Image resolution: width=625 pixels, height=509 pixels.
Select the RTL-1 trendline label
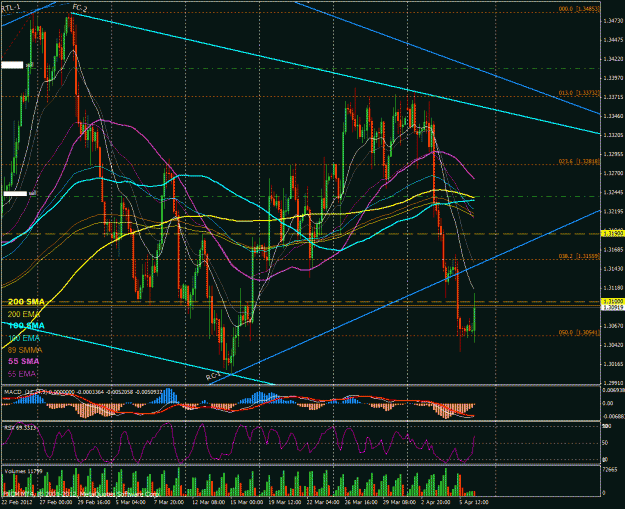pyautogui.click(x=11, y=8)
